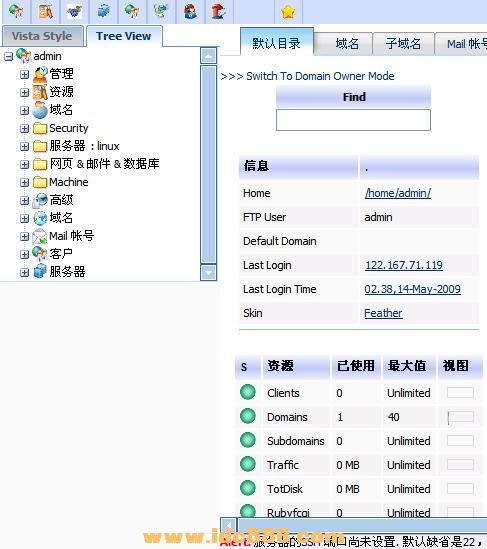Click the yellow star favorites icon in toolbar
487x549 pixels.
(288, 12)
